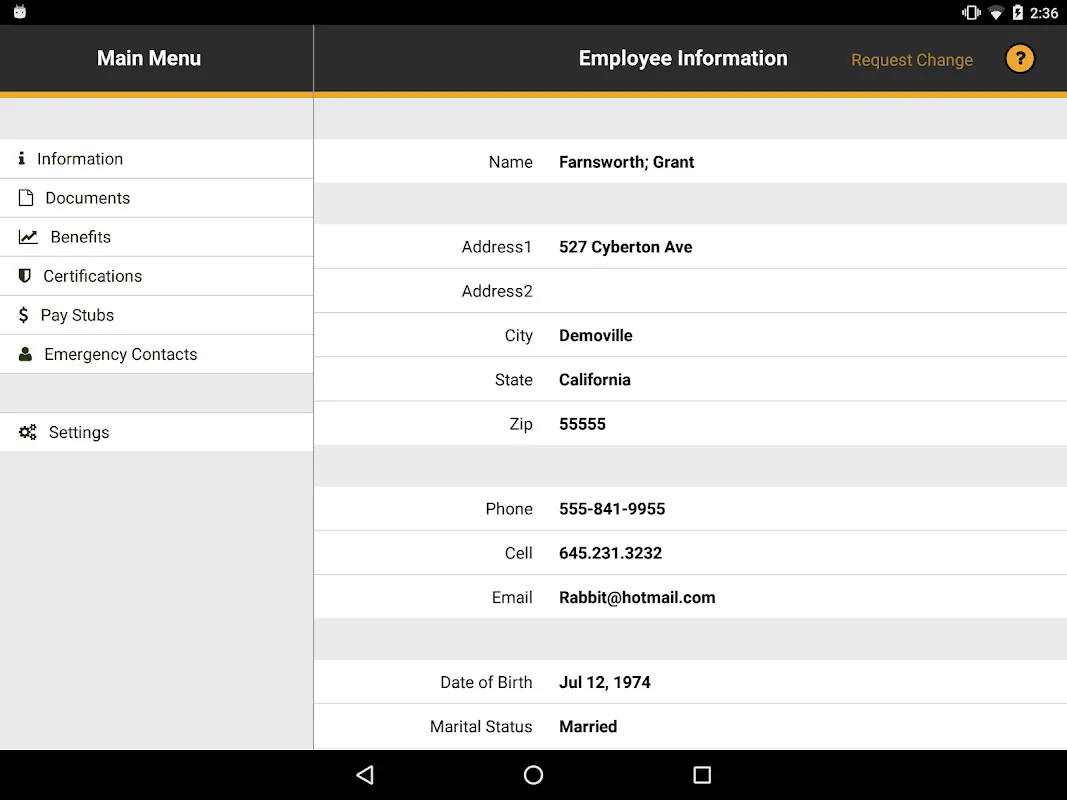
Task: Click the Phone field label
Action: 509,509
